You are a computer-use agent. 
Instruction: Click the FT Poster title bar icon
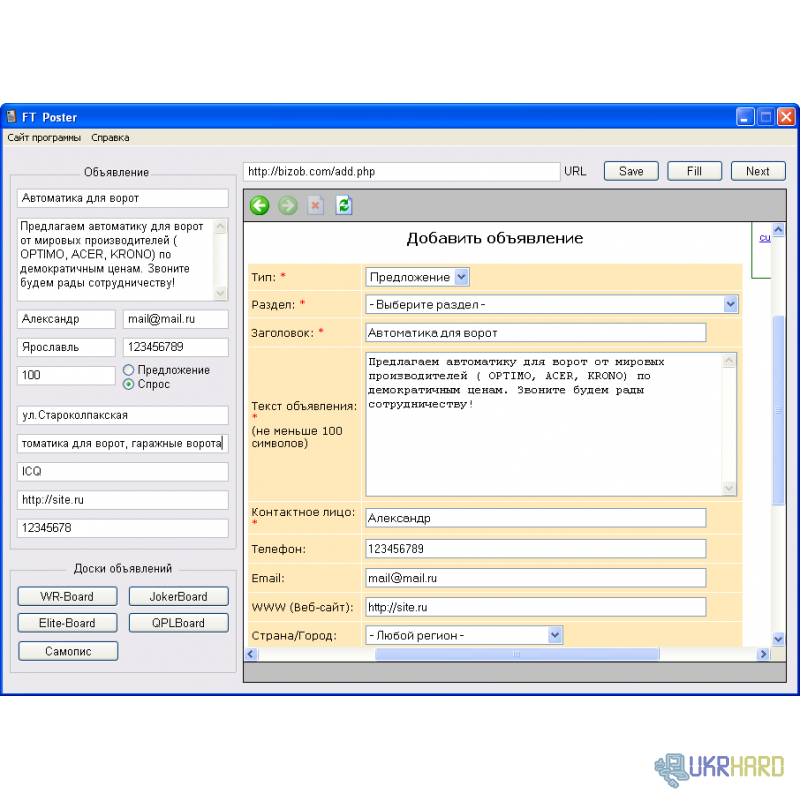pyautogui.click(x=12, y=117)
